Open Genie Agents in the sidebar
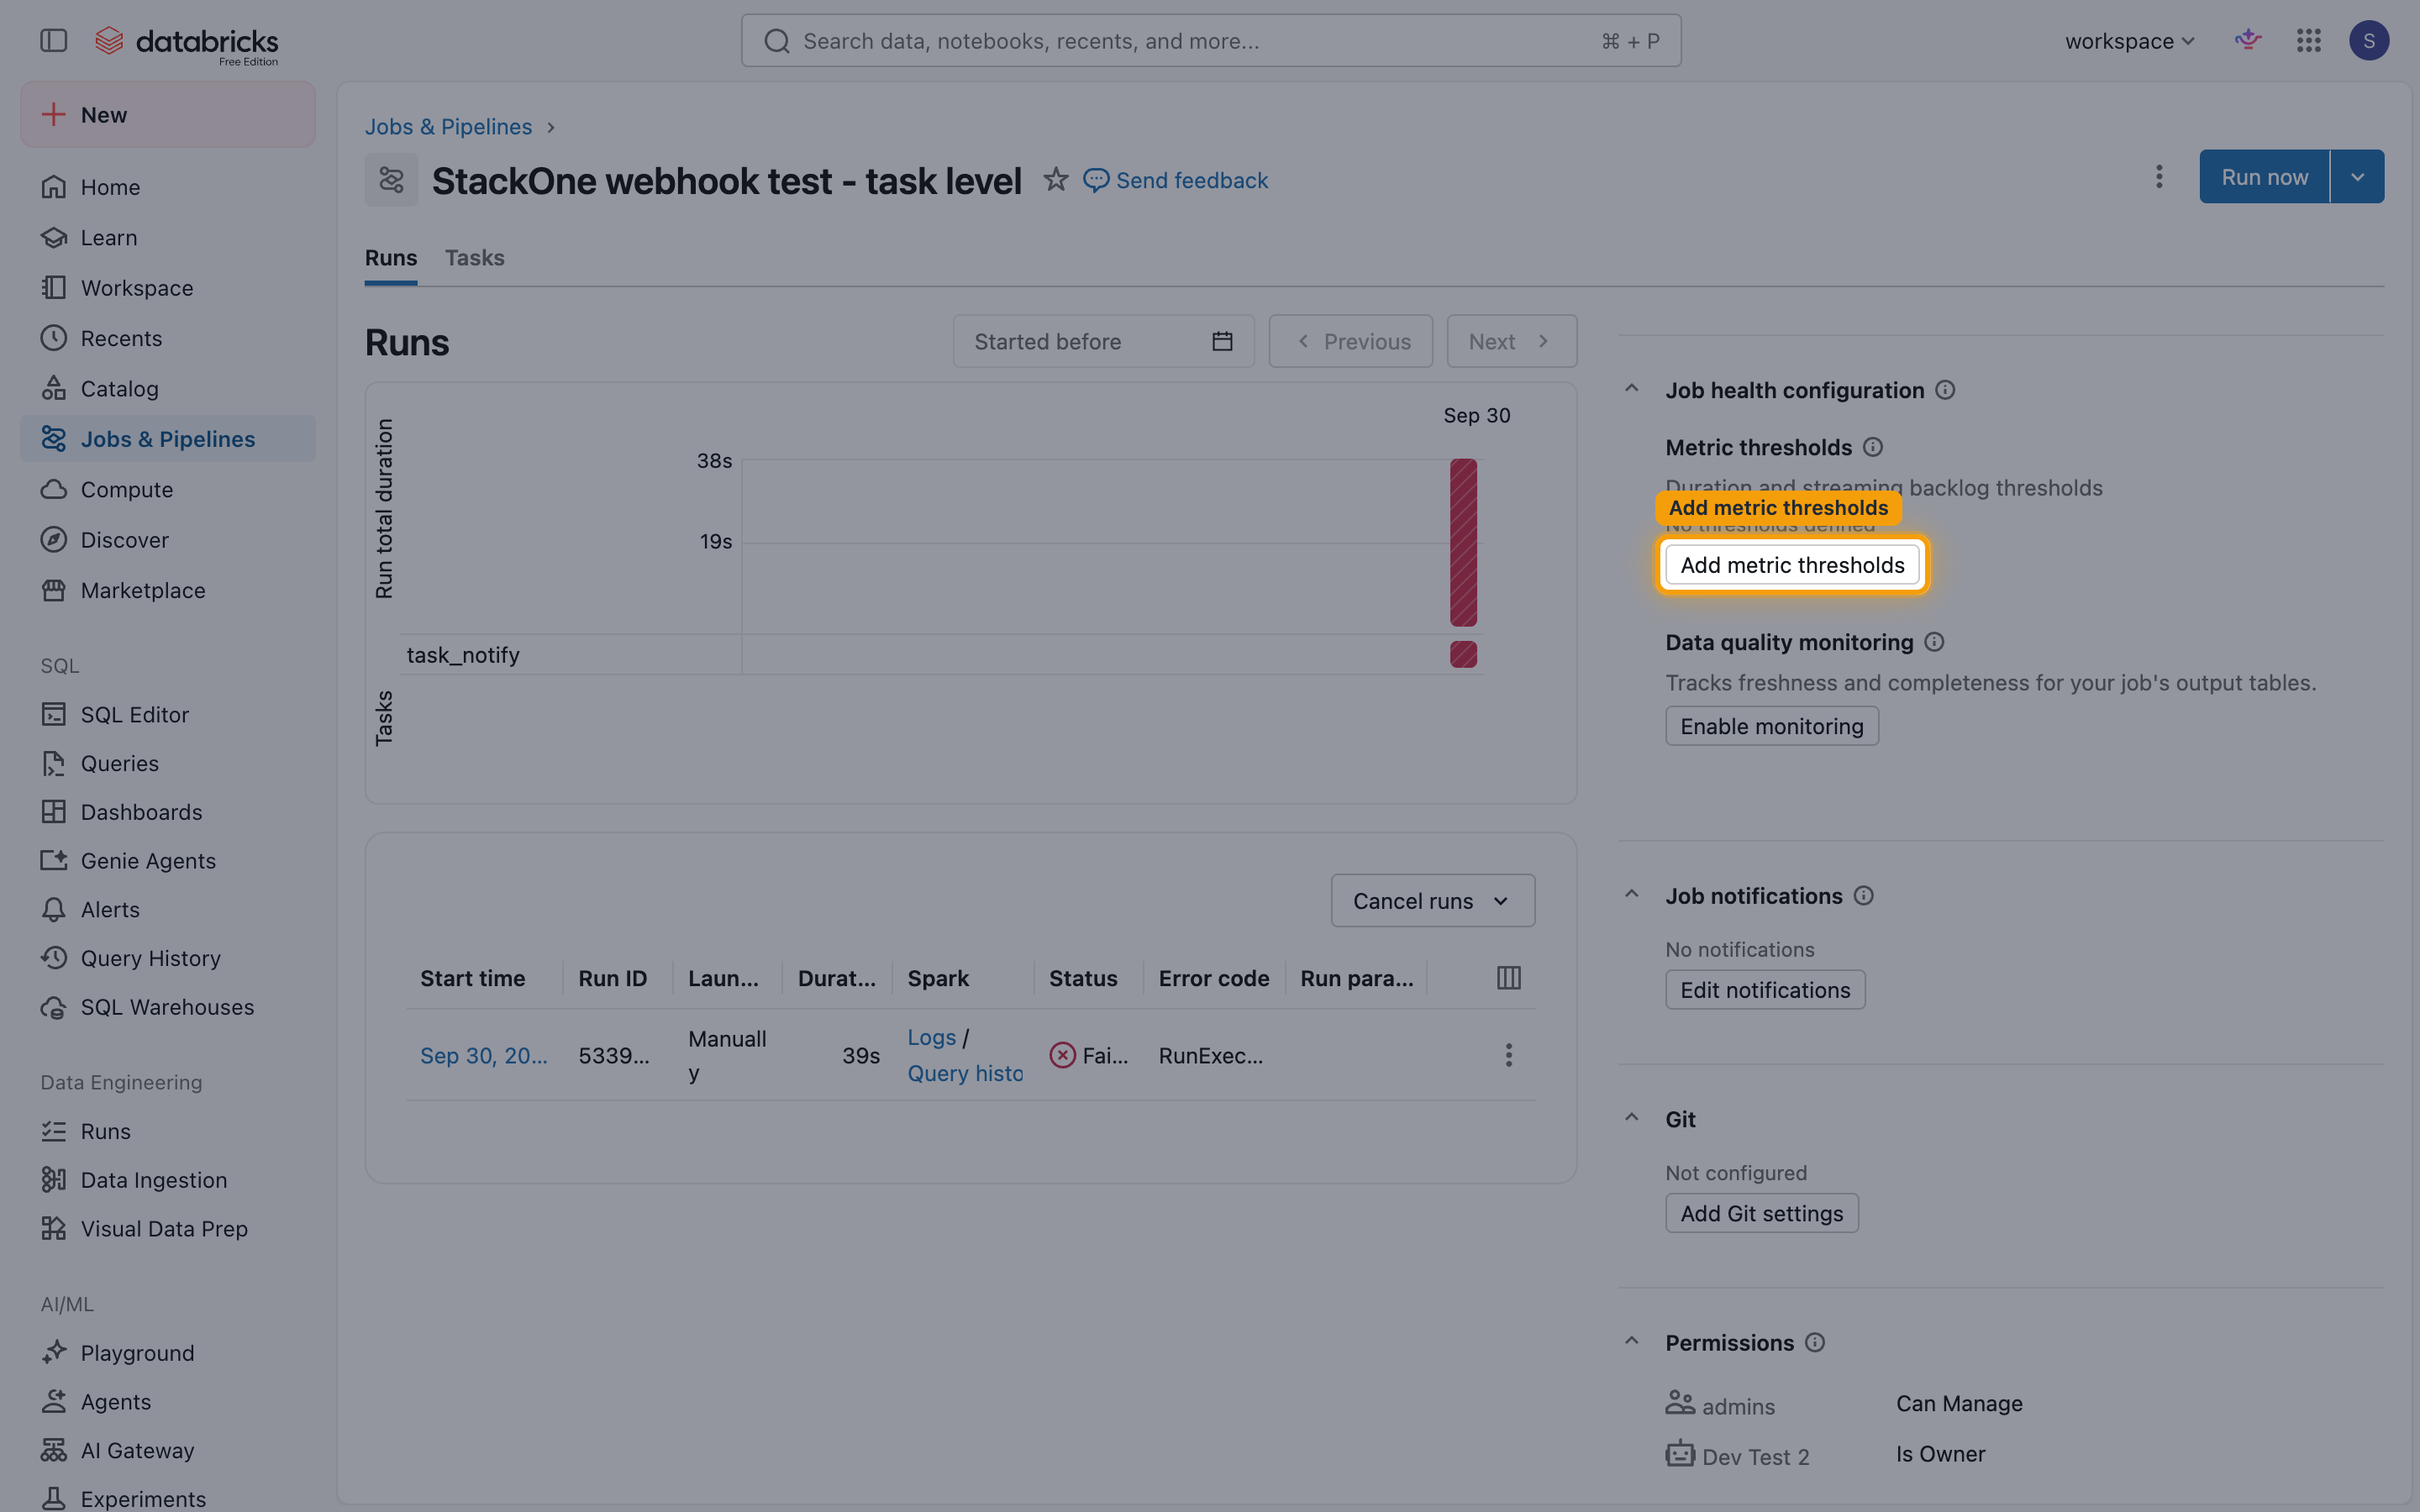The width and height of the screenshot is (2420, 1512). (x=168, y=860)
